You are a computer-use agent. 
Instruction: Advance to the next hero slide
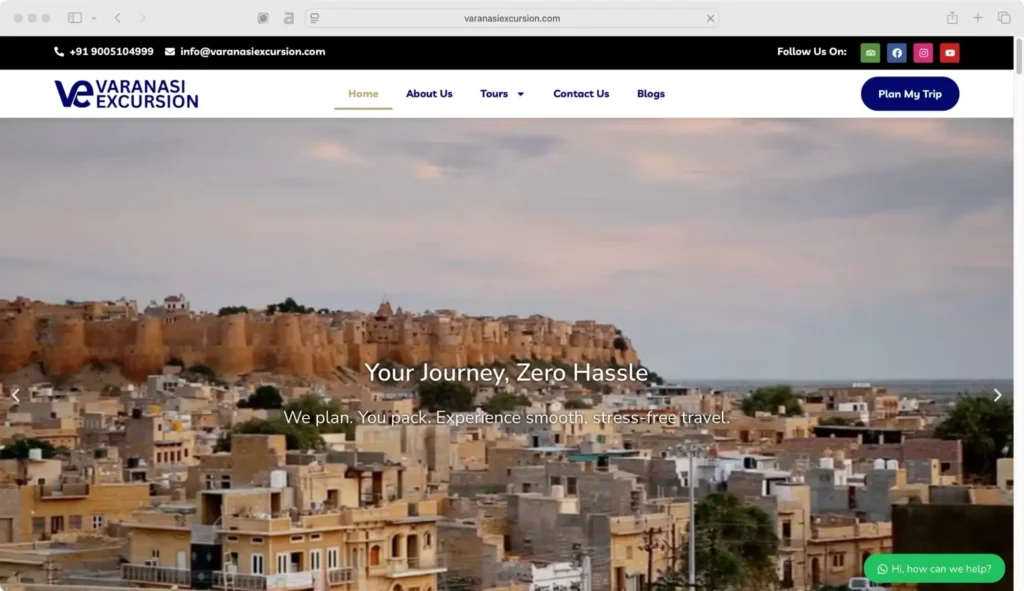[x=997, y=395]
